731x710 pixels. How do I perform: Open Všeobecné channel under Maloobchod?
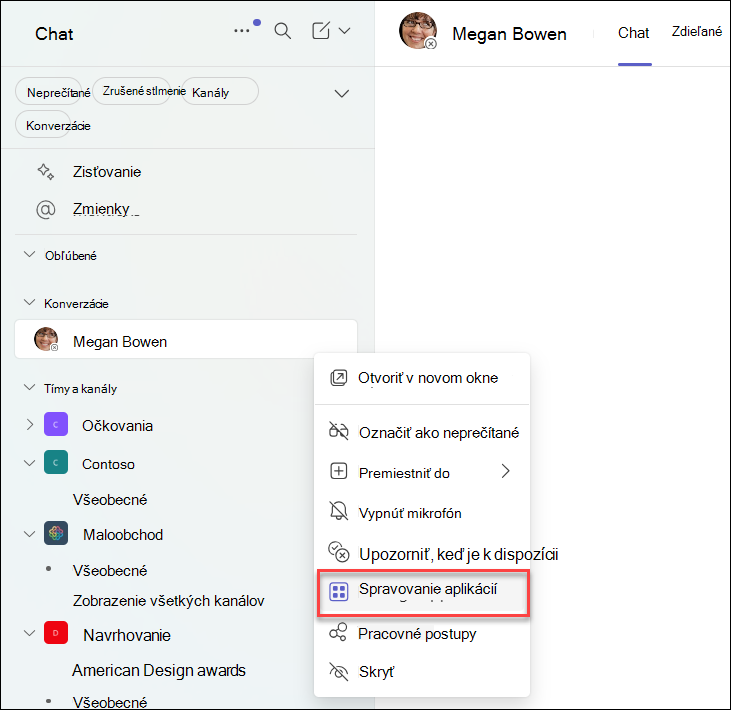coord(110,571)
